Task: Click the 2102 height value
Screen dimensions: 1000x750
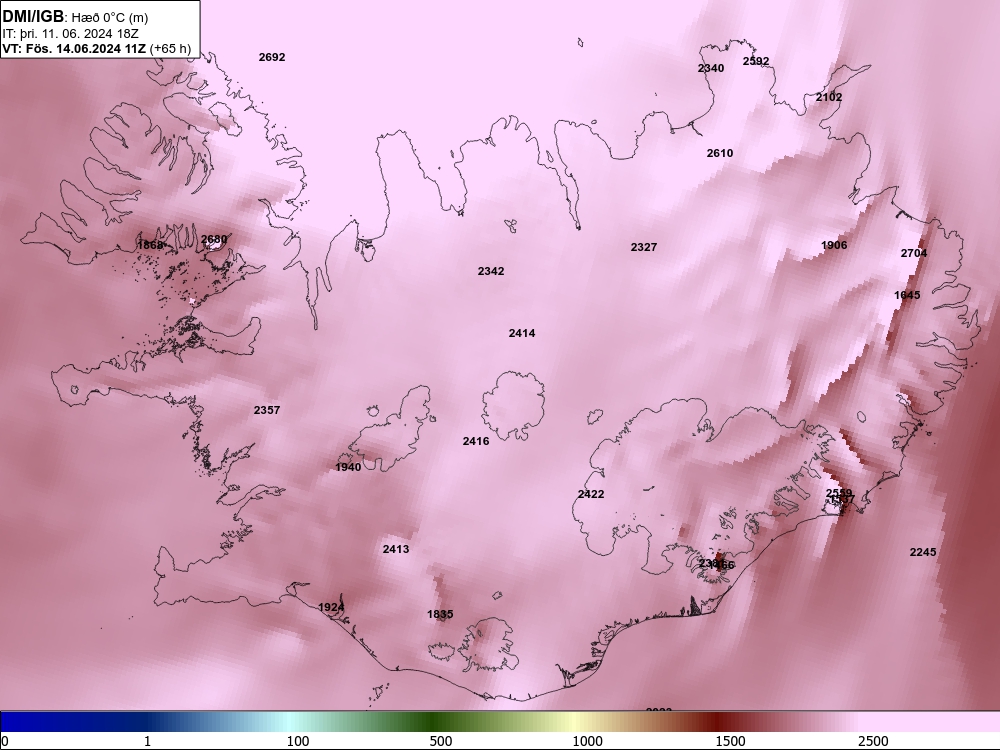Action: 828,98
